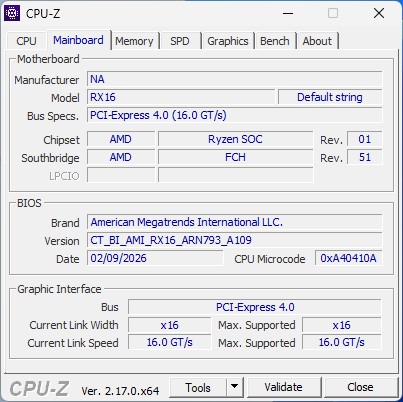Click the BIOS brand American Megatrends field
The width and height of the screenshot is (403, 402).
click(x=235, y=222)
